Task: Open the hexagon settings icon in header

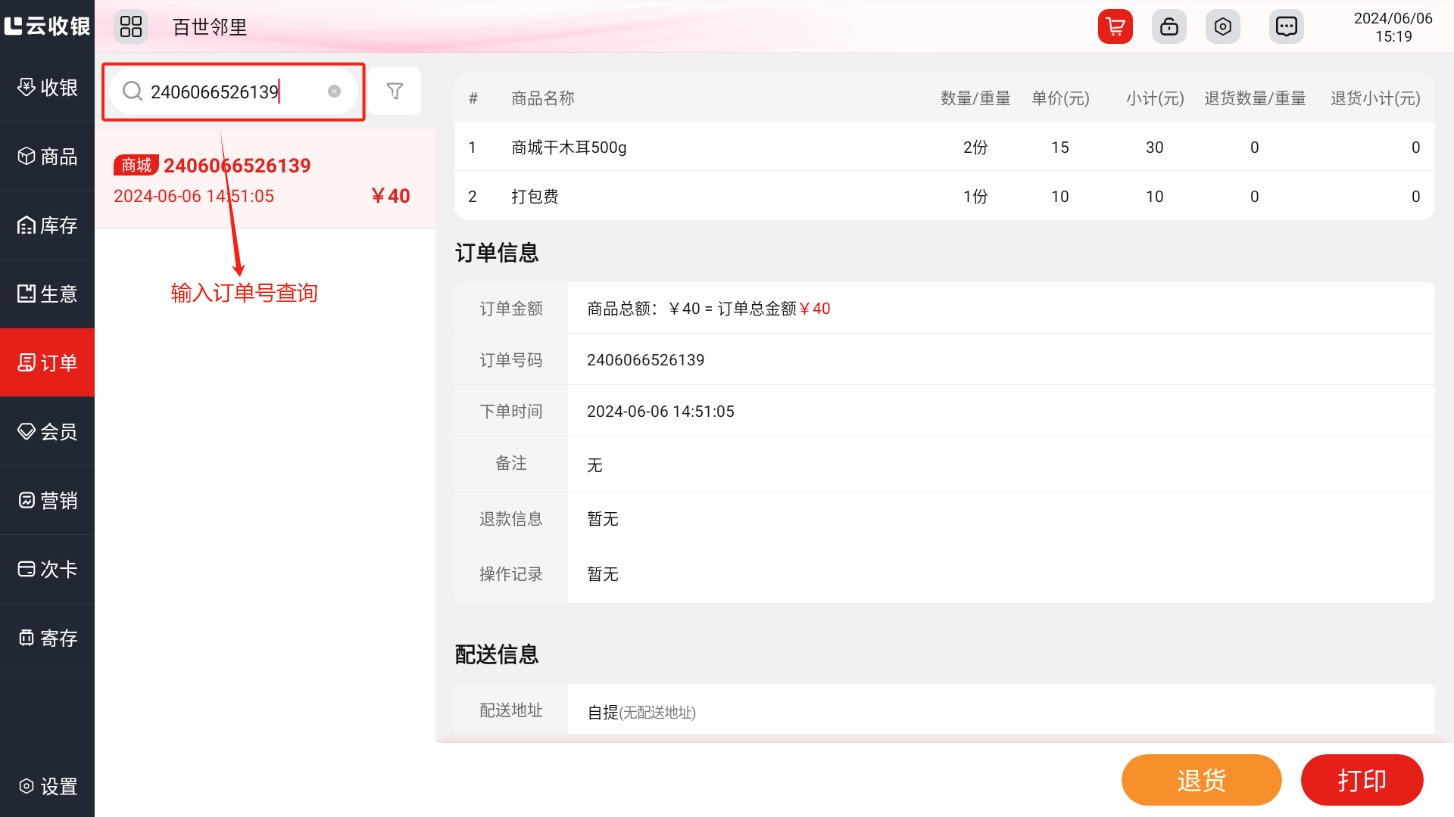Action: [x=1222, y=27]
